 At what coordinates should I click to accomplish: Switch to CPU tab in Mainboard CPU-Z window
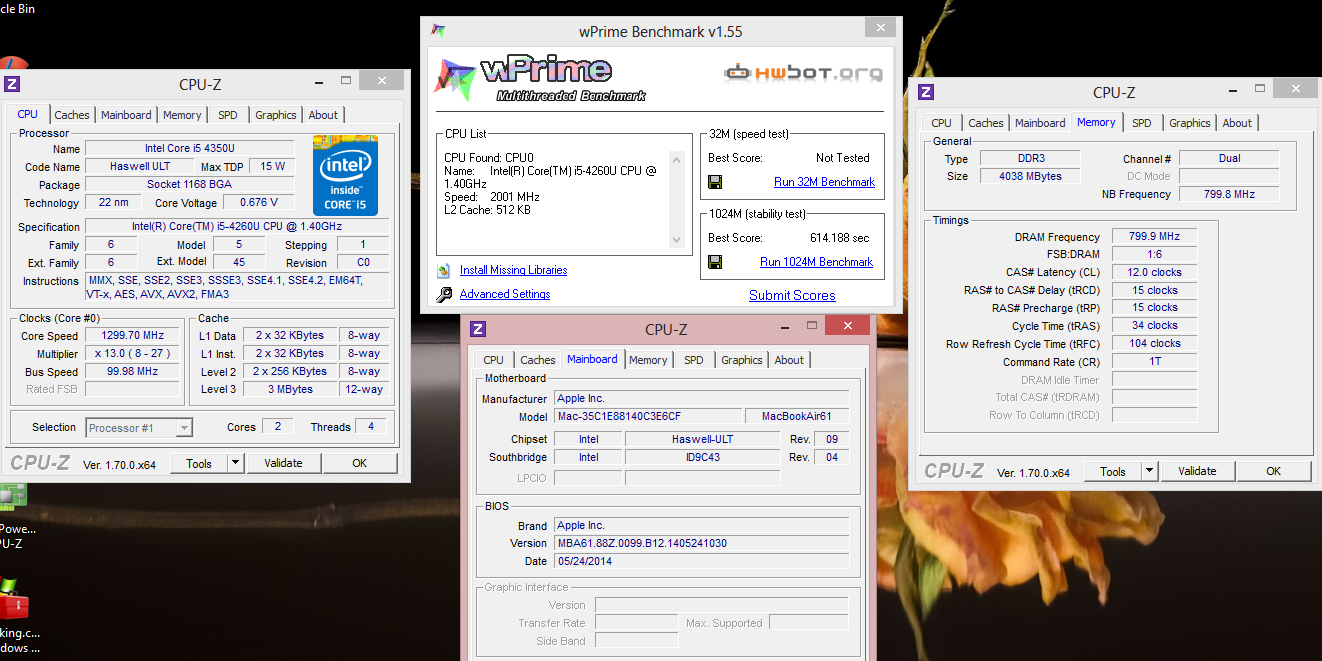494,360
